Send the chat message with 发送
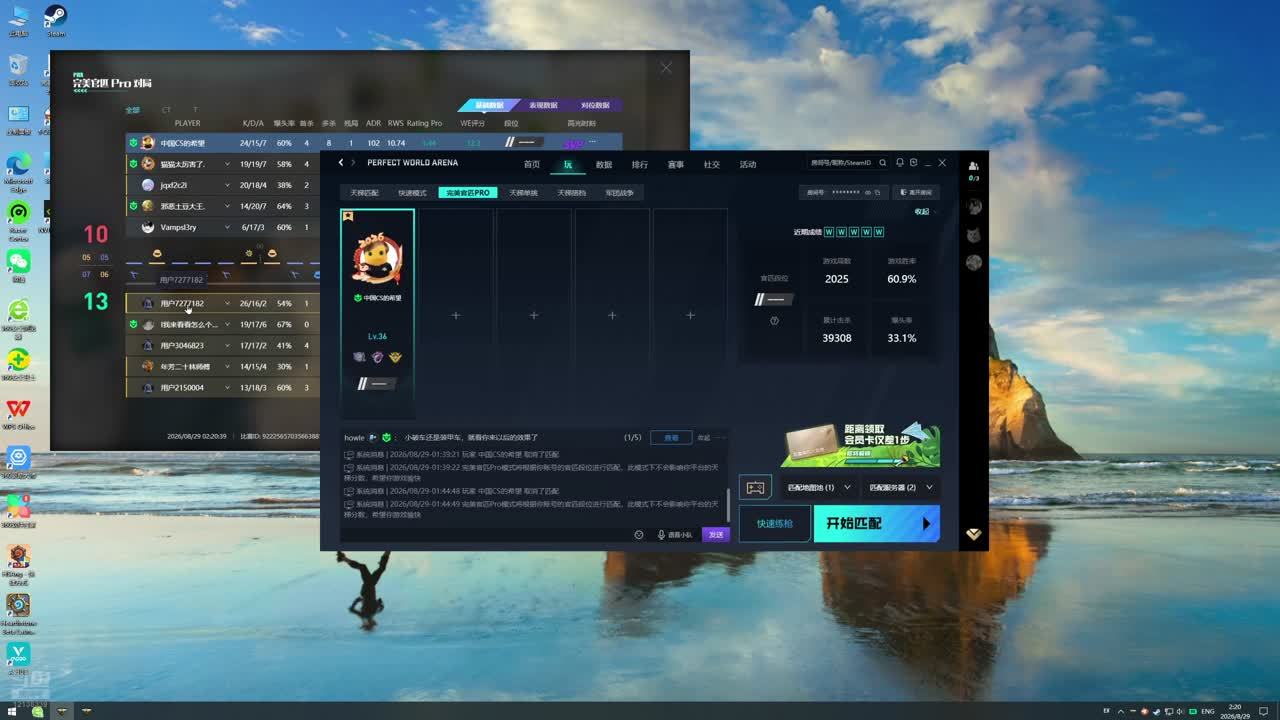This screenshot has height=720, width=1280. coord(716,535)
